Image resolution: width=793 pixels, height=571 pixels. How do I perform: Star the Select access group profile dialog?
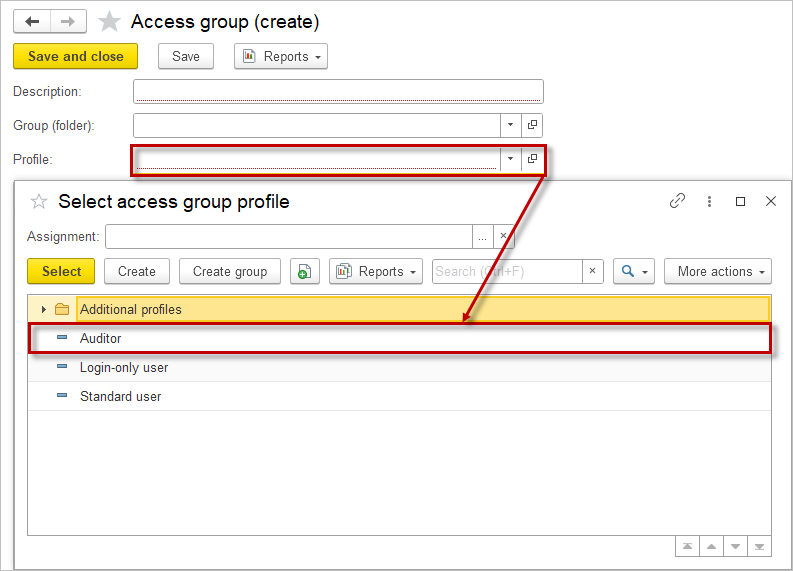[x=39, y=202]
